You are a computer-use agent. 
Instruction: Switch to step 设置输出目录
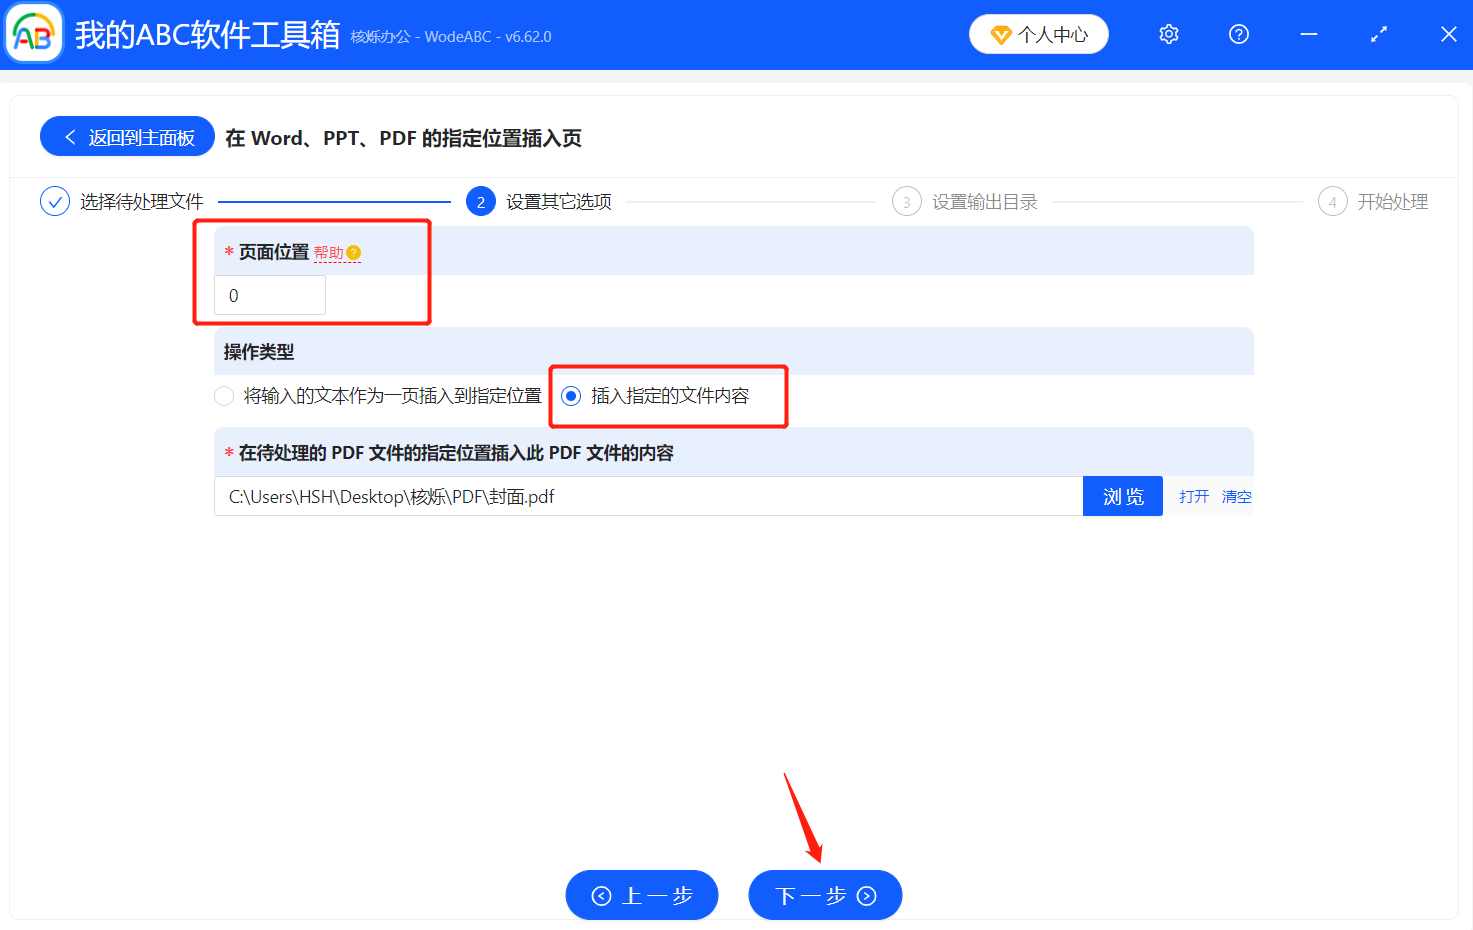(906, 201)
